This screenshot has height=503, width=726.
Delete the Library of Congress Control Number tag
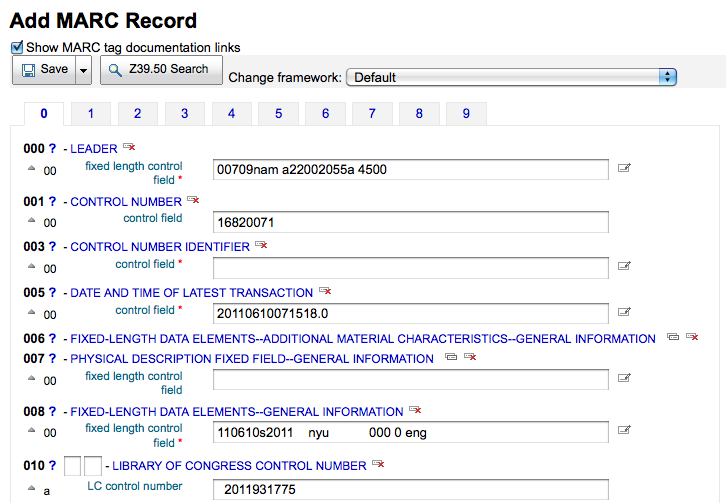point(378,464)
